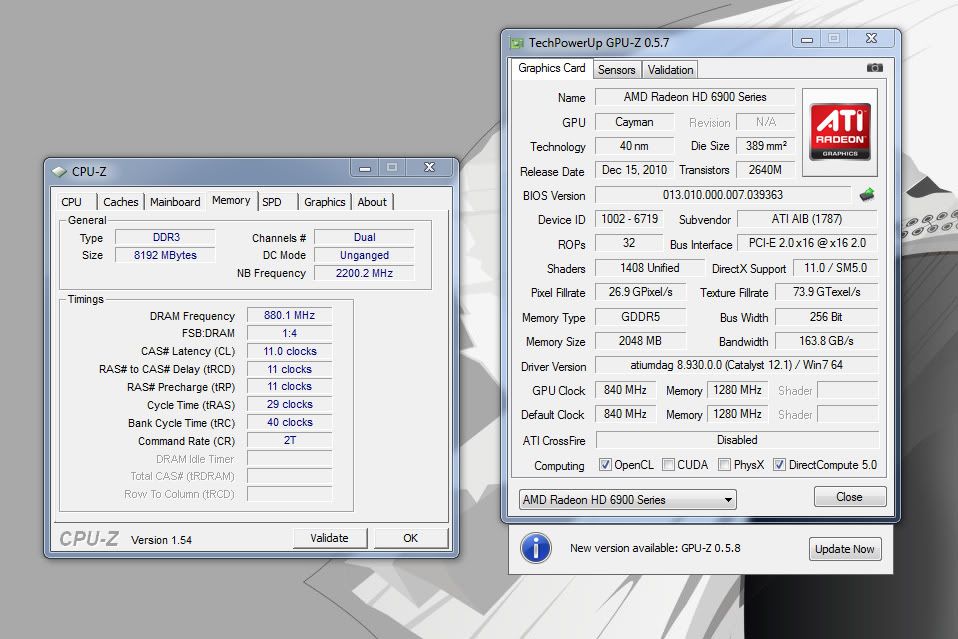Click the Shaders field 1408 Unified
This screenshot has height=639, width=958.
(649, 268)
